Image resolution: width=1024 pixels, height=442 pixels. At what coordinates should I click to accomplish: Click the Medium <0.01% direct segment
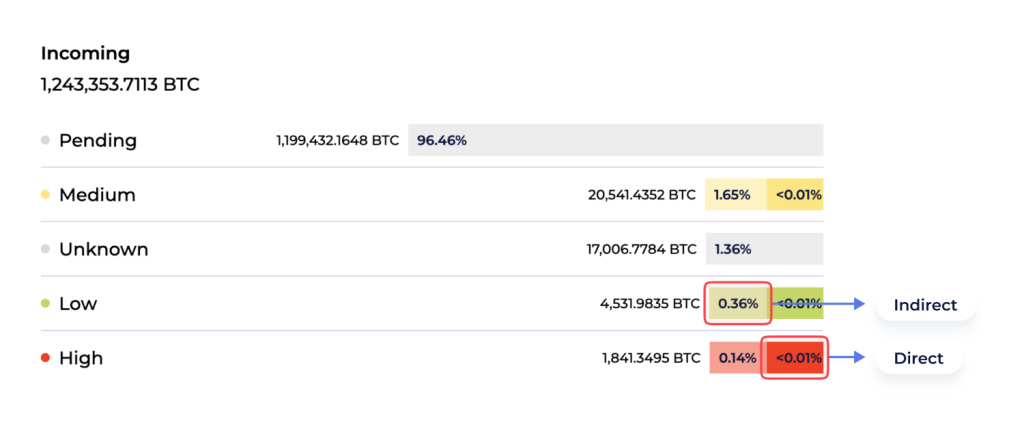tap(796, 195)
